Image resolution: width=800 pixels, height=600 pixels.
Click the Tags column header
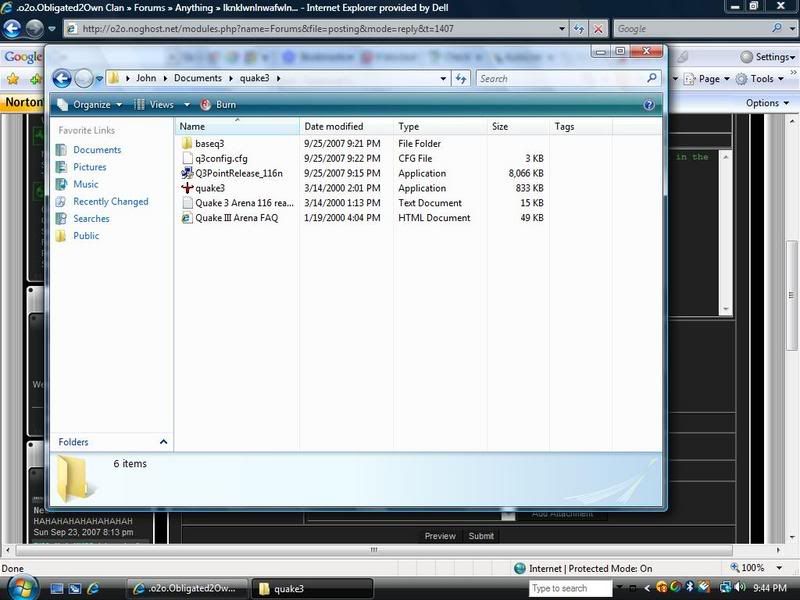click(581, 127)
